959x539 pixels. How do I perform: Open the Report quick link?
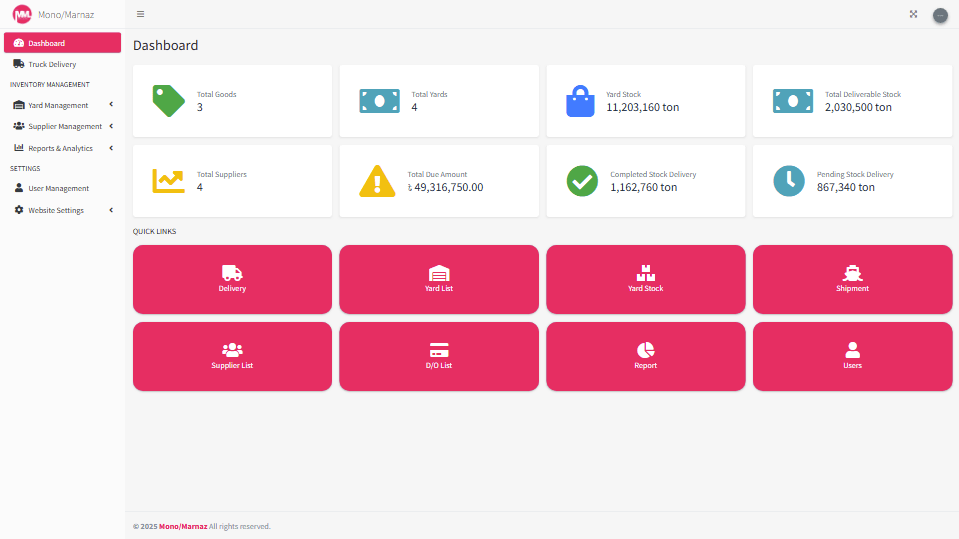point(646,357)
